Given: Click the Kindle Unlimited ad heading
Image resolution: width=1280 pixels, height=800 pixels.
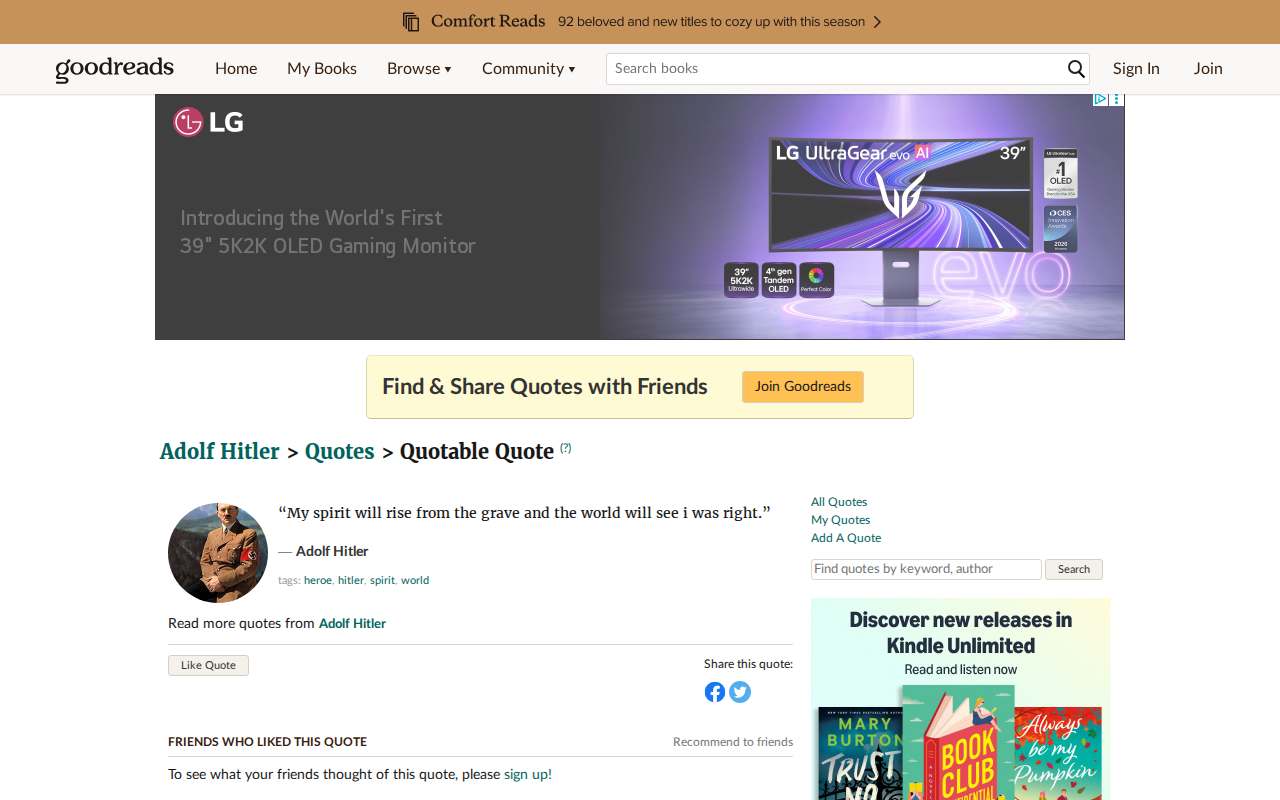Looking at the screenshot, I should pyautogui.click(x=961, y=633).
